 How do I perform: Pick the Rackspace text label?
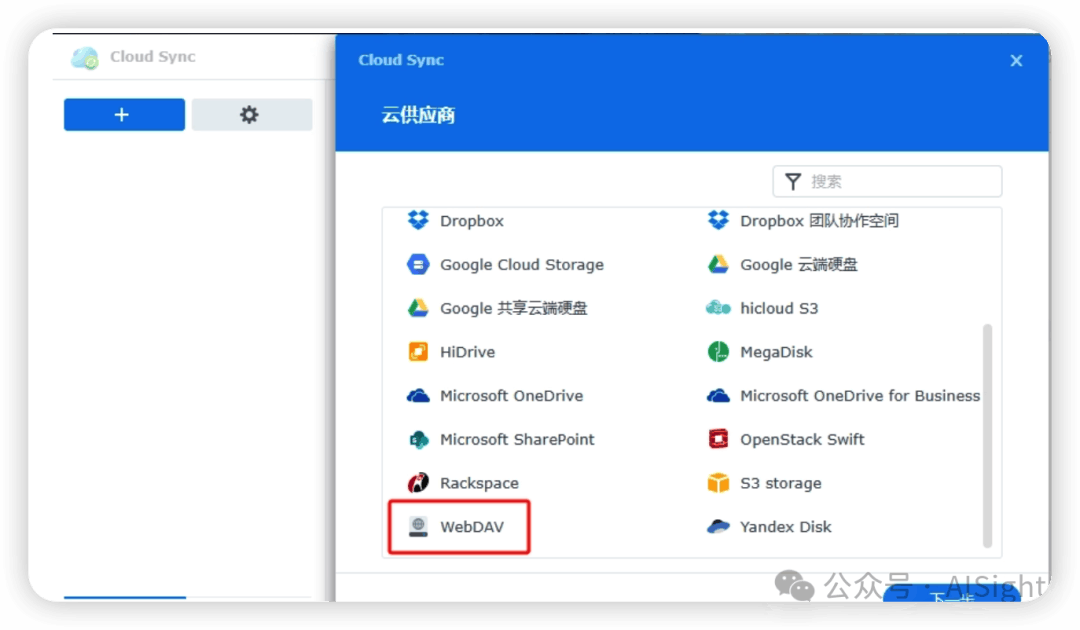tap(479, 483)
